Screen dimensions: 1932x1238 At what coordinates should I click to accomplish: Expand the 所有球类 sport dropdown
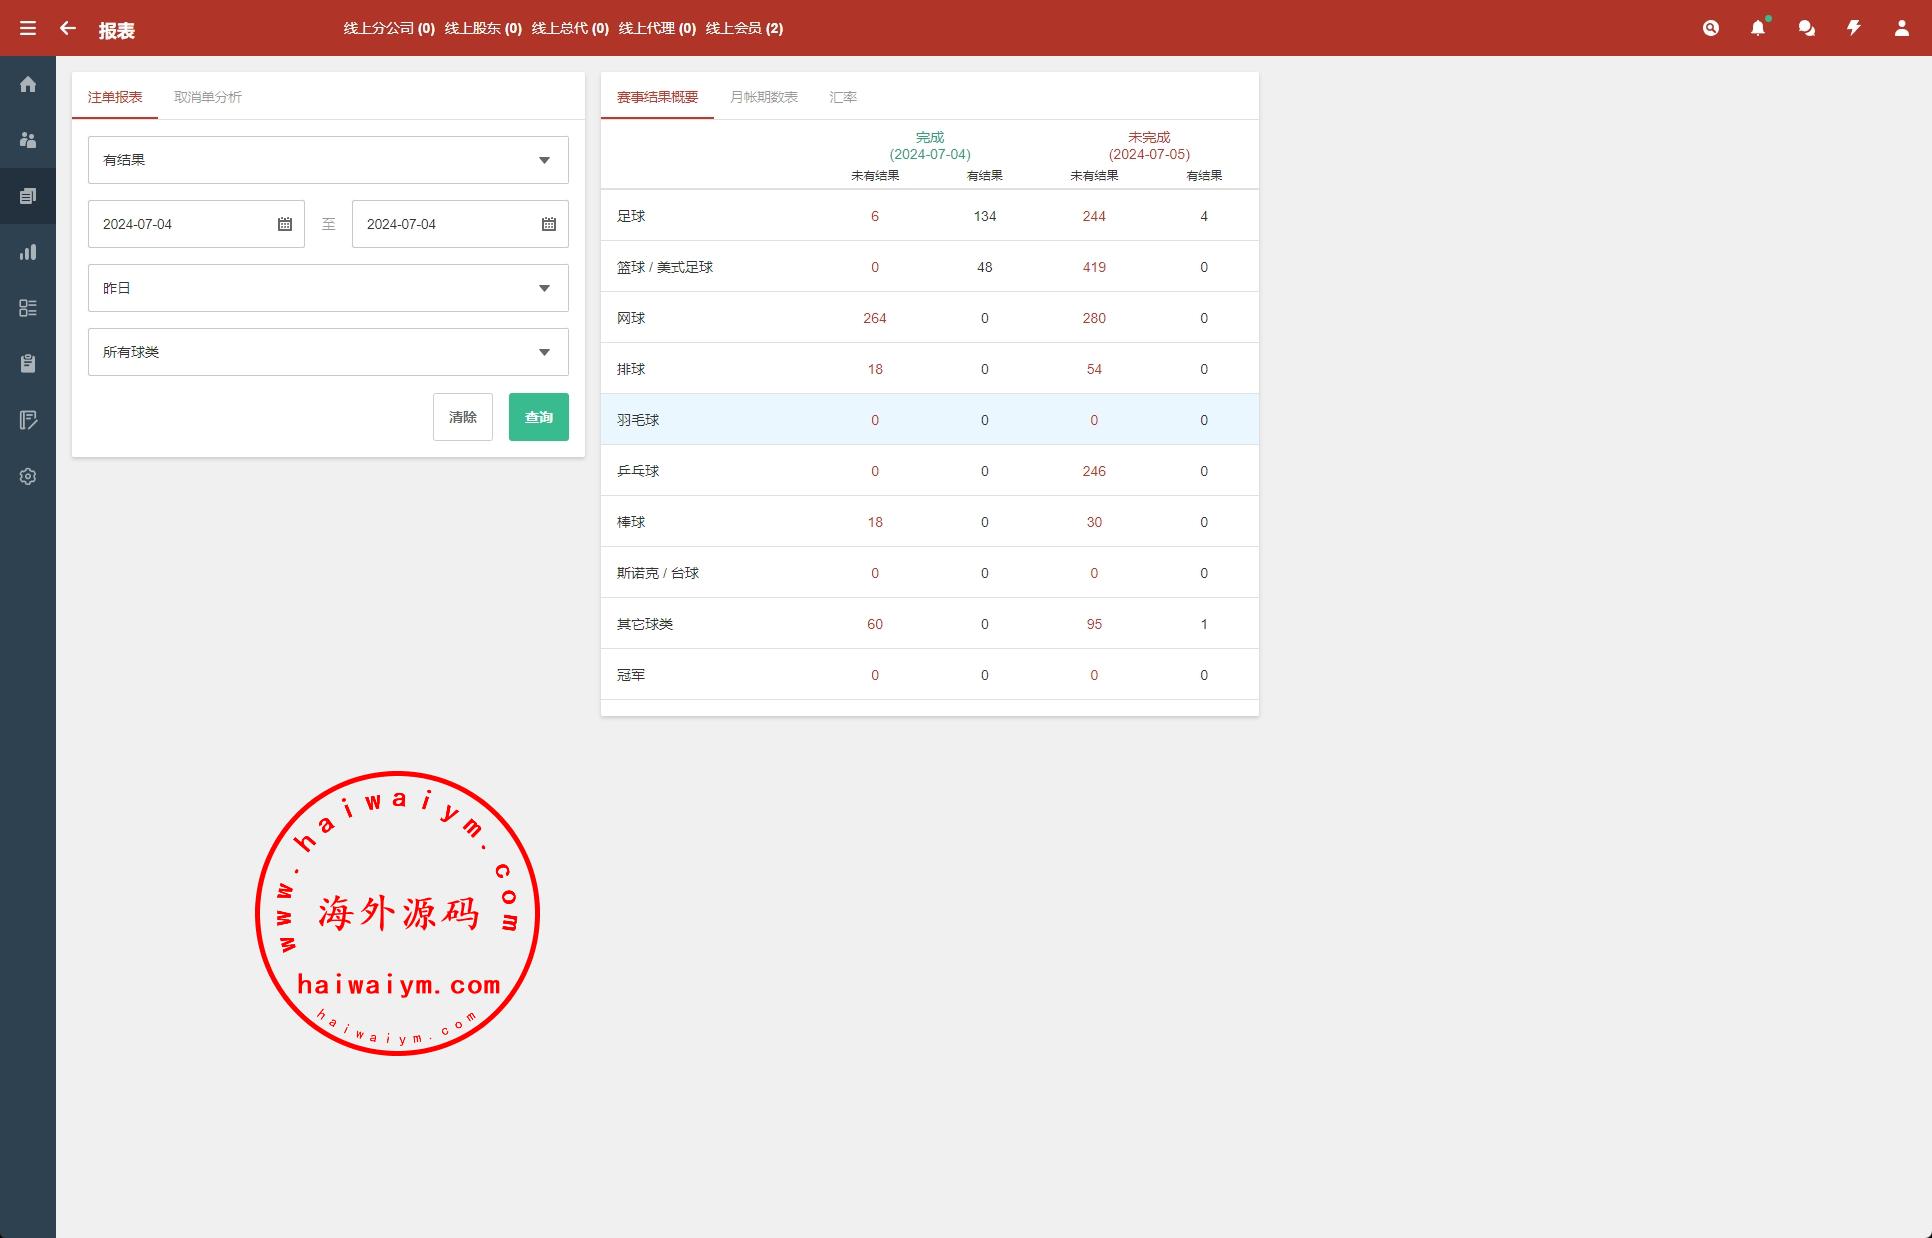pyautogui.click(x=328, y=352)
